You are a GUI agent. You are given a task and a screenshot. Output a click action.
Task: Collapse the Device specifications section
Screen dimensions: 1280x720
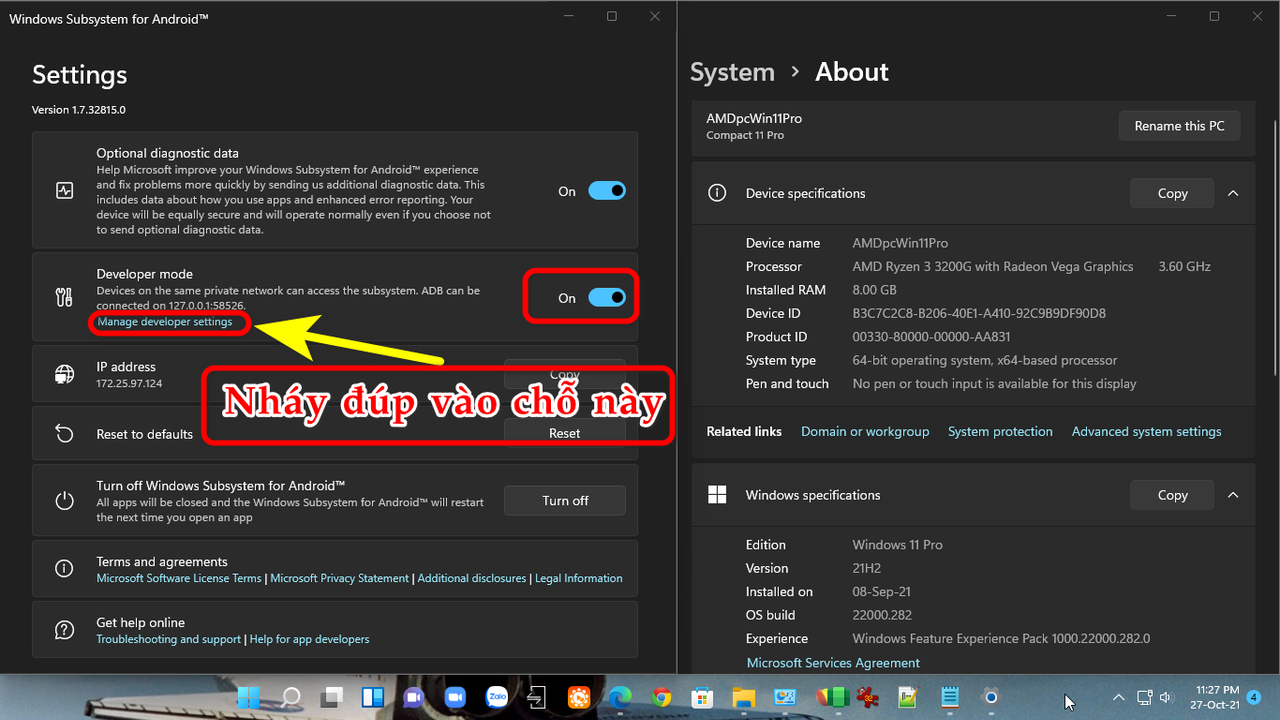click(1233, 193)
